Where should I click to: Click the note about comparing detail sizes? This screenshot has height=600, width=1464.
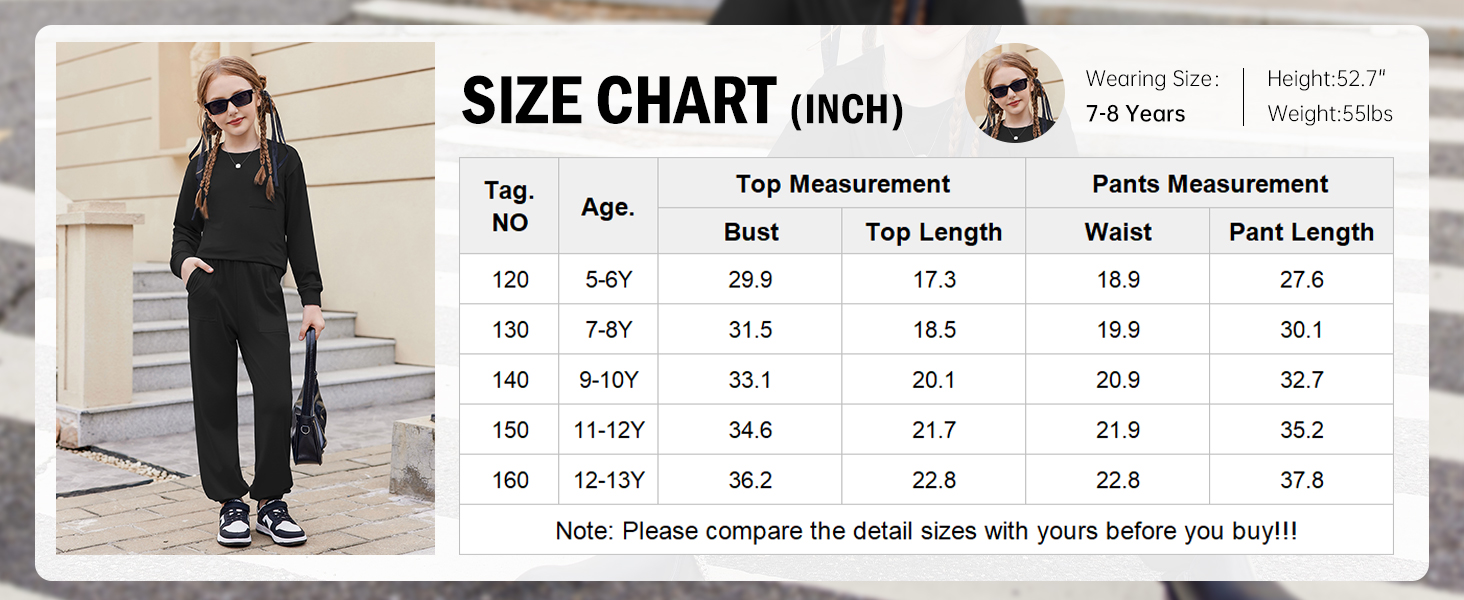pyautogui.click(x=926, y=531)
